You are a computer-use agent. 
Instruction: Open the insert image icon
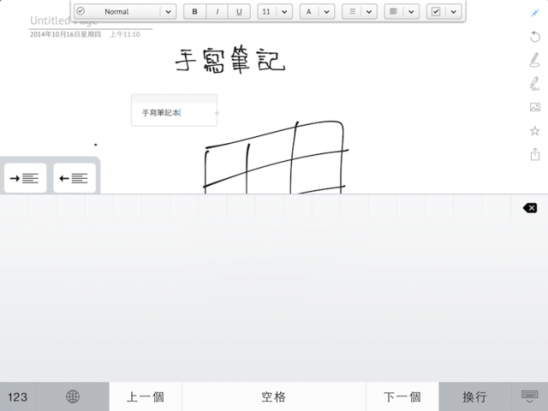coord(535,107)
